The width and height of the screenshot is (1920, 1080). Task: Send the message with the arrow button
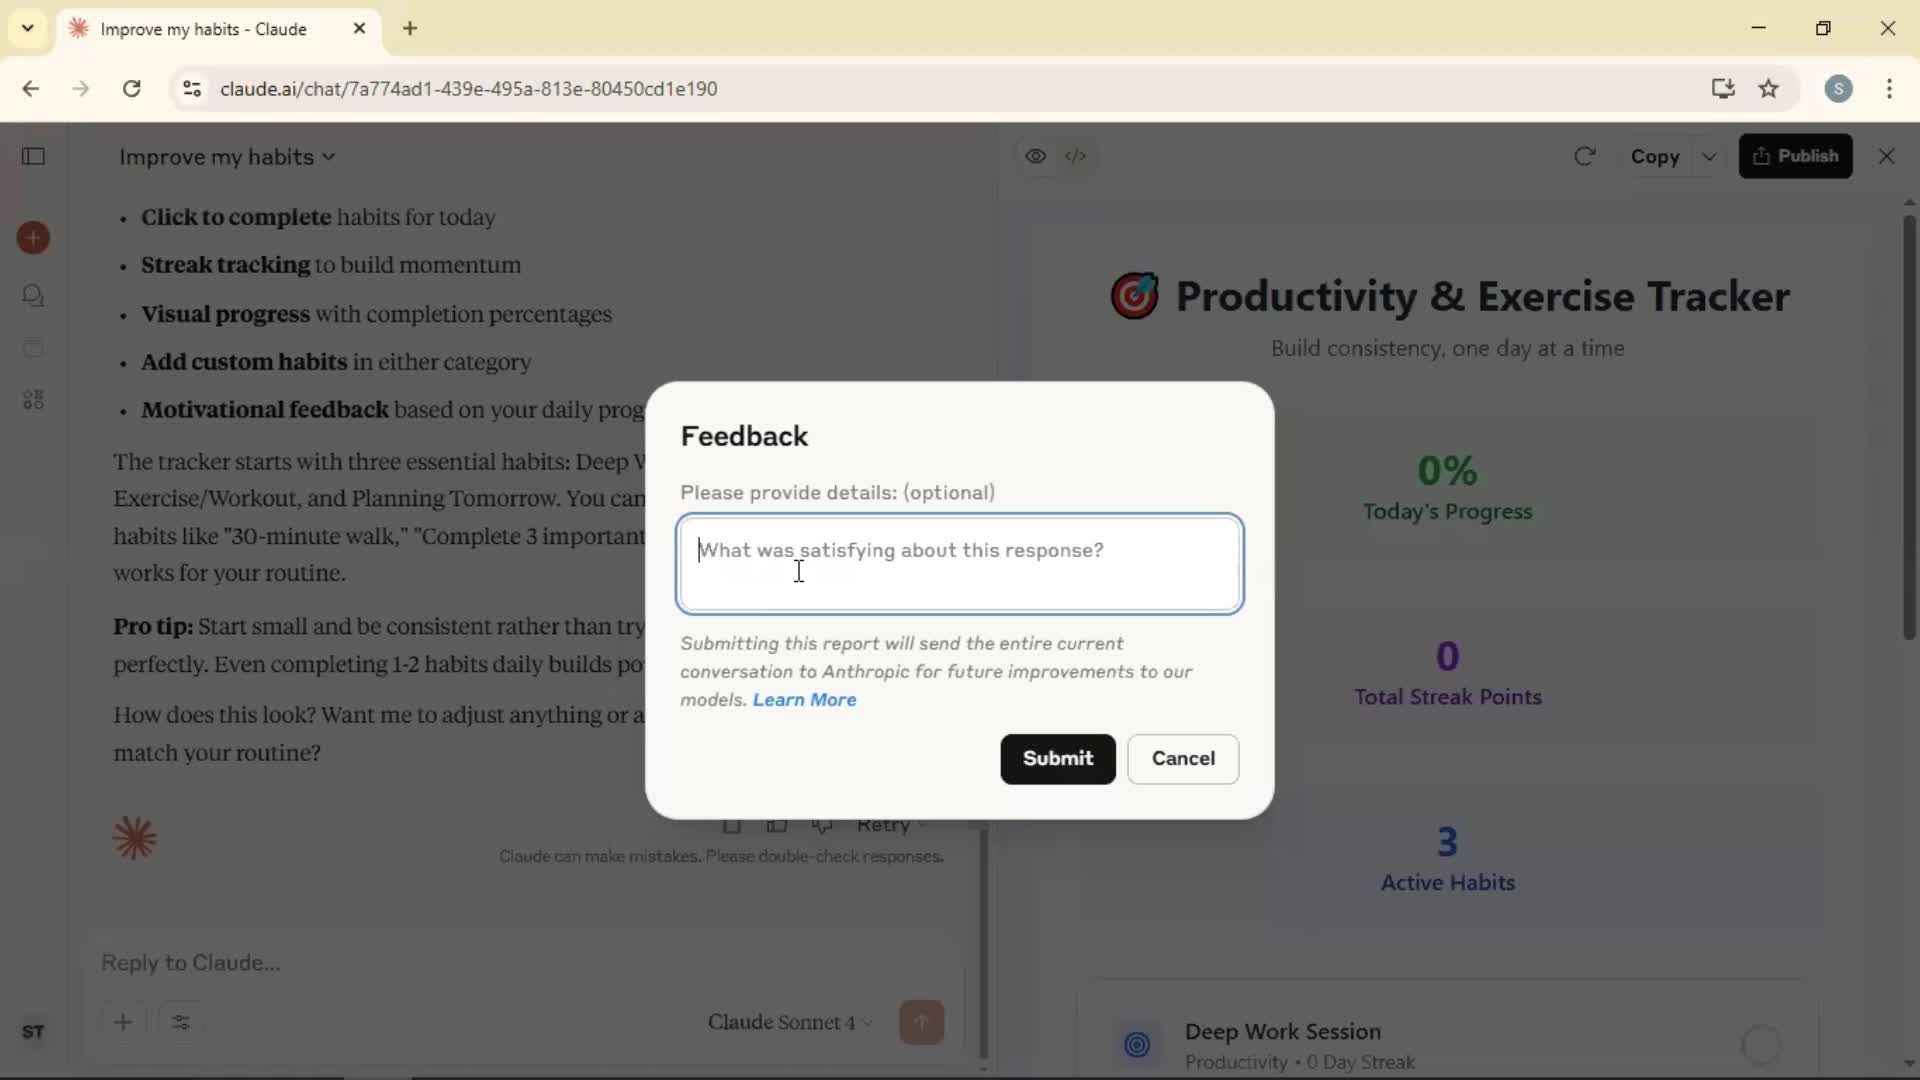(921, 1022)
